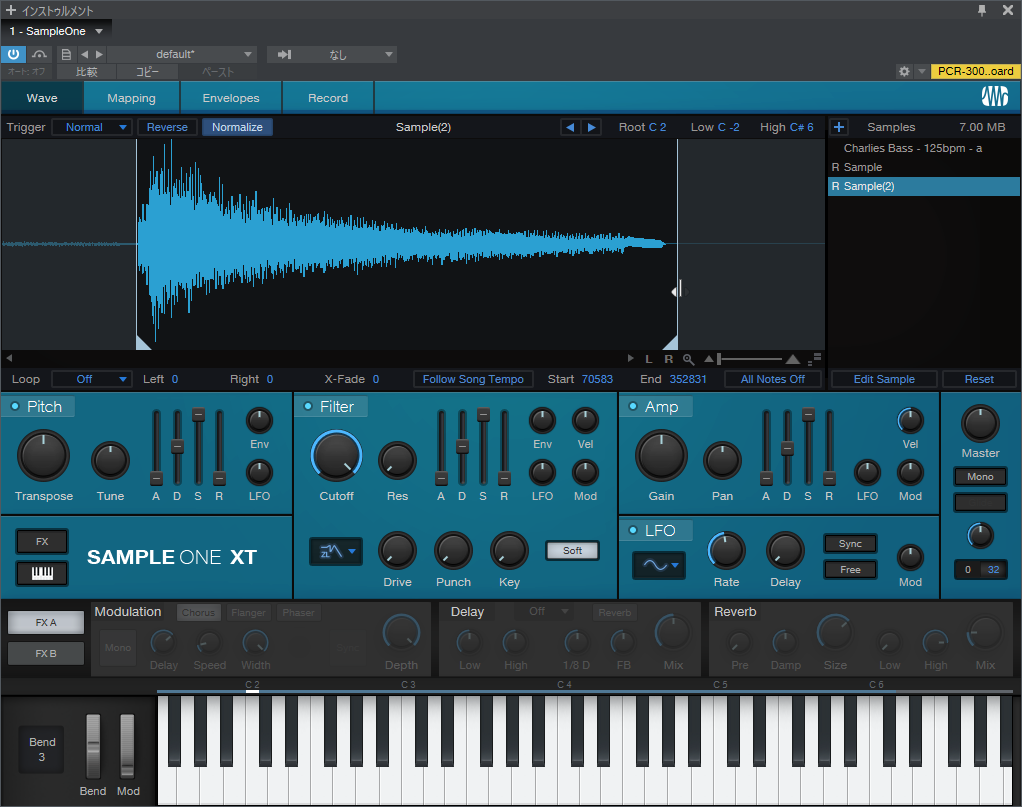Add a new instrument with plus icon

(x=10, y=10)
